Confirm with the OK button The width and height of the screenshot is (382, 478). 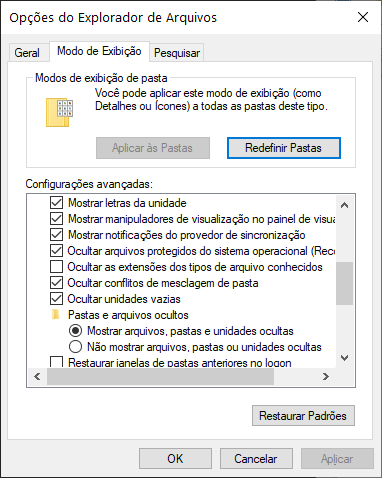click(x=175, y=459)
